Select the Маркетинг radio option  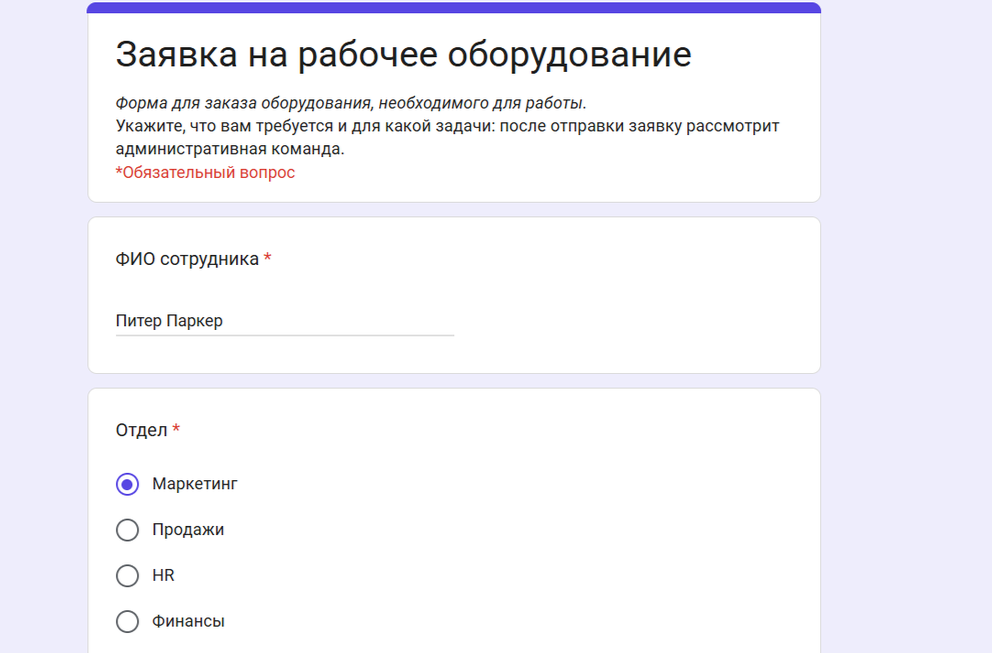(x=127, y=484)
